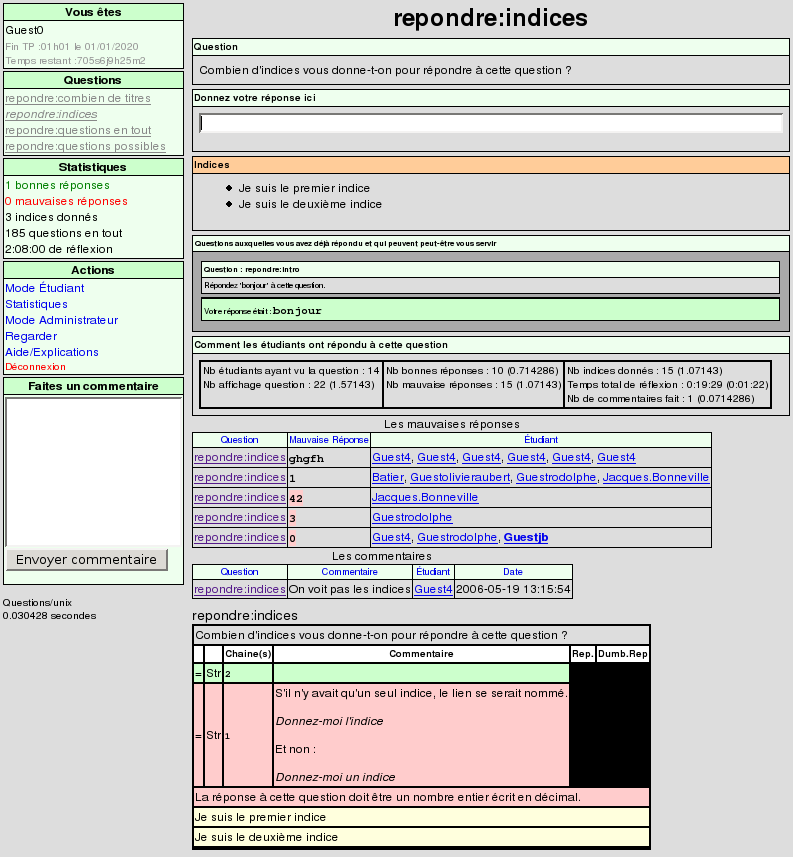Click Guestrodolphe in the answer 3 row
Image resolution: width=793 pixels, height=857 pixels.
412,517
